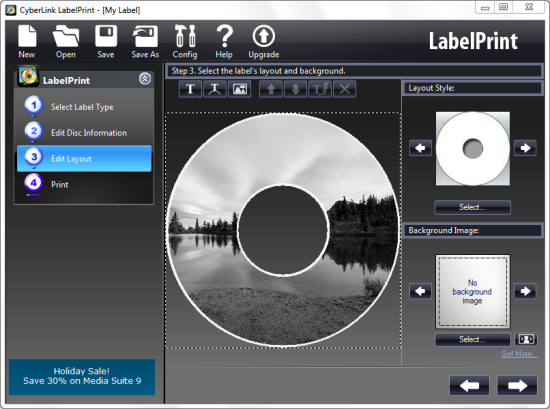
Task: Open an existing label file
Action: click(66, 41)
